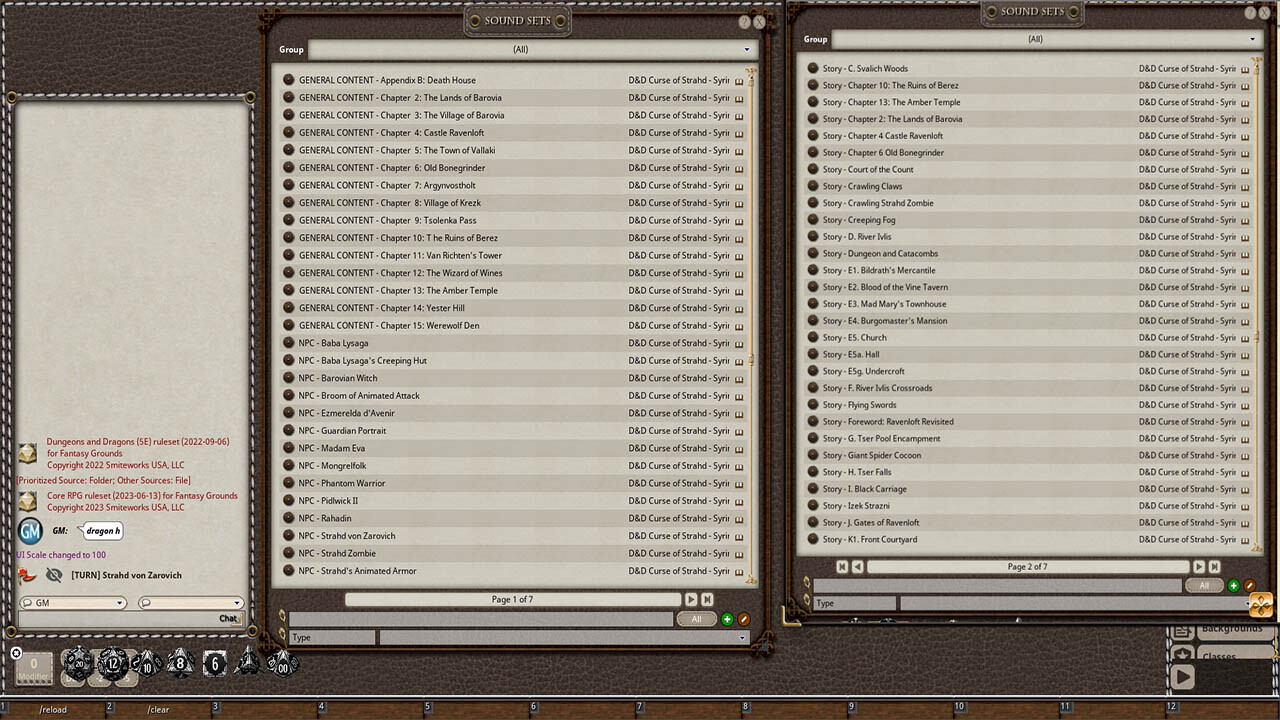The height and width of the screenshot is (720, 1280).
Task: Roll the percentile d00 die
Action: pos(283,668)
